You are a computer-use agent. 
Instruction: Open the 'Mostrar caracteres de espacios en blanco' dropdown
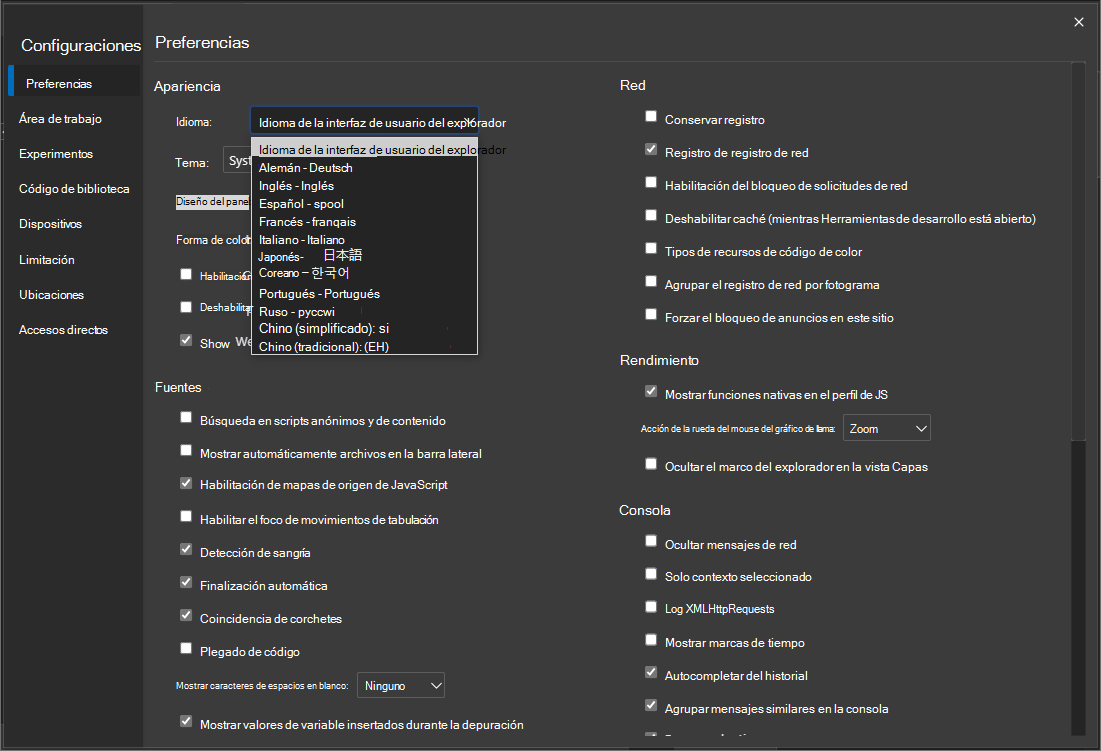tap(400, 685)
